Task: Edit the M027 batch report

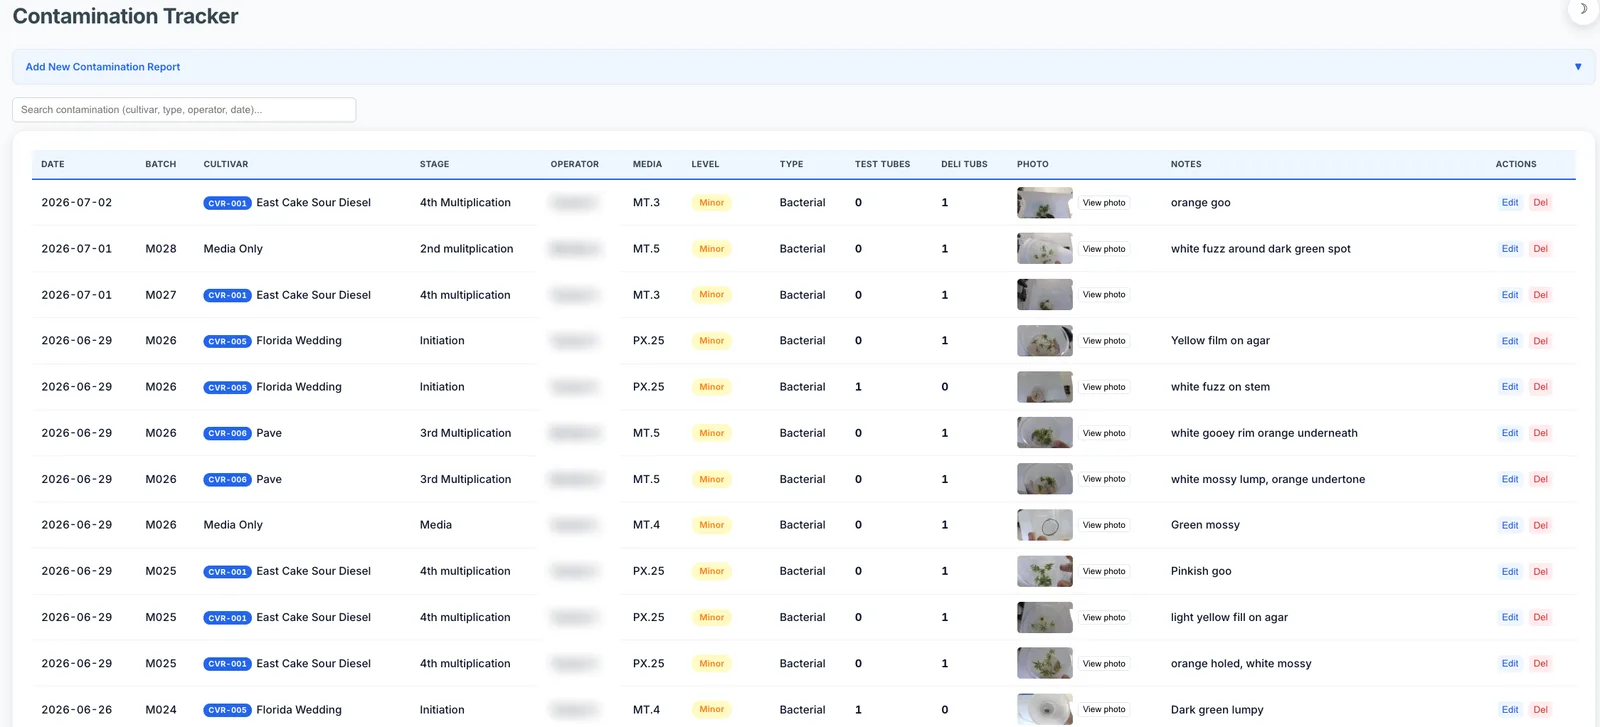Action: click(x=1510, y=295)
